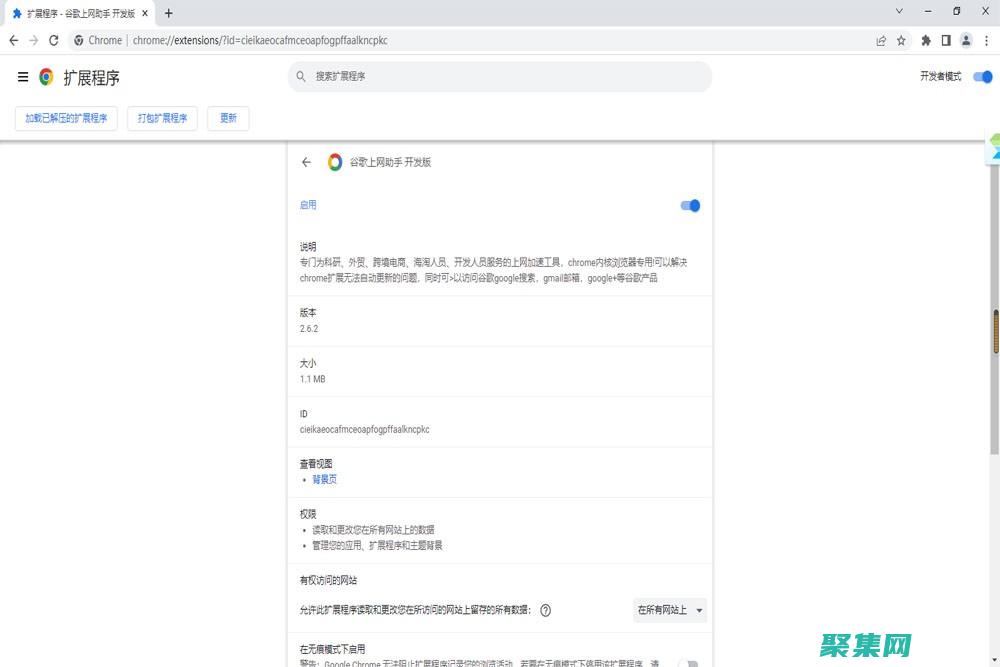Select the 扩展程序 browser tab

(75, 13)
